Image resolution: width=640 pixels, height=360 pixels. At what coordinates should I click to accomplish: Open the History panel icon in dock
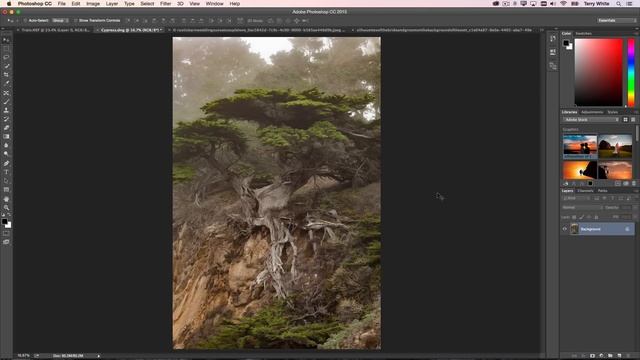(553, 39)
